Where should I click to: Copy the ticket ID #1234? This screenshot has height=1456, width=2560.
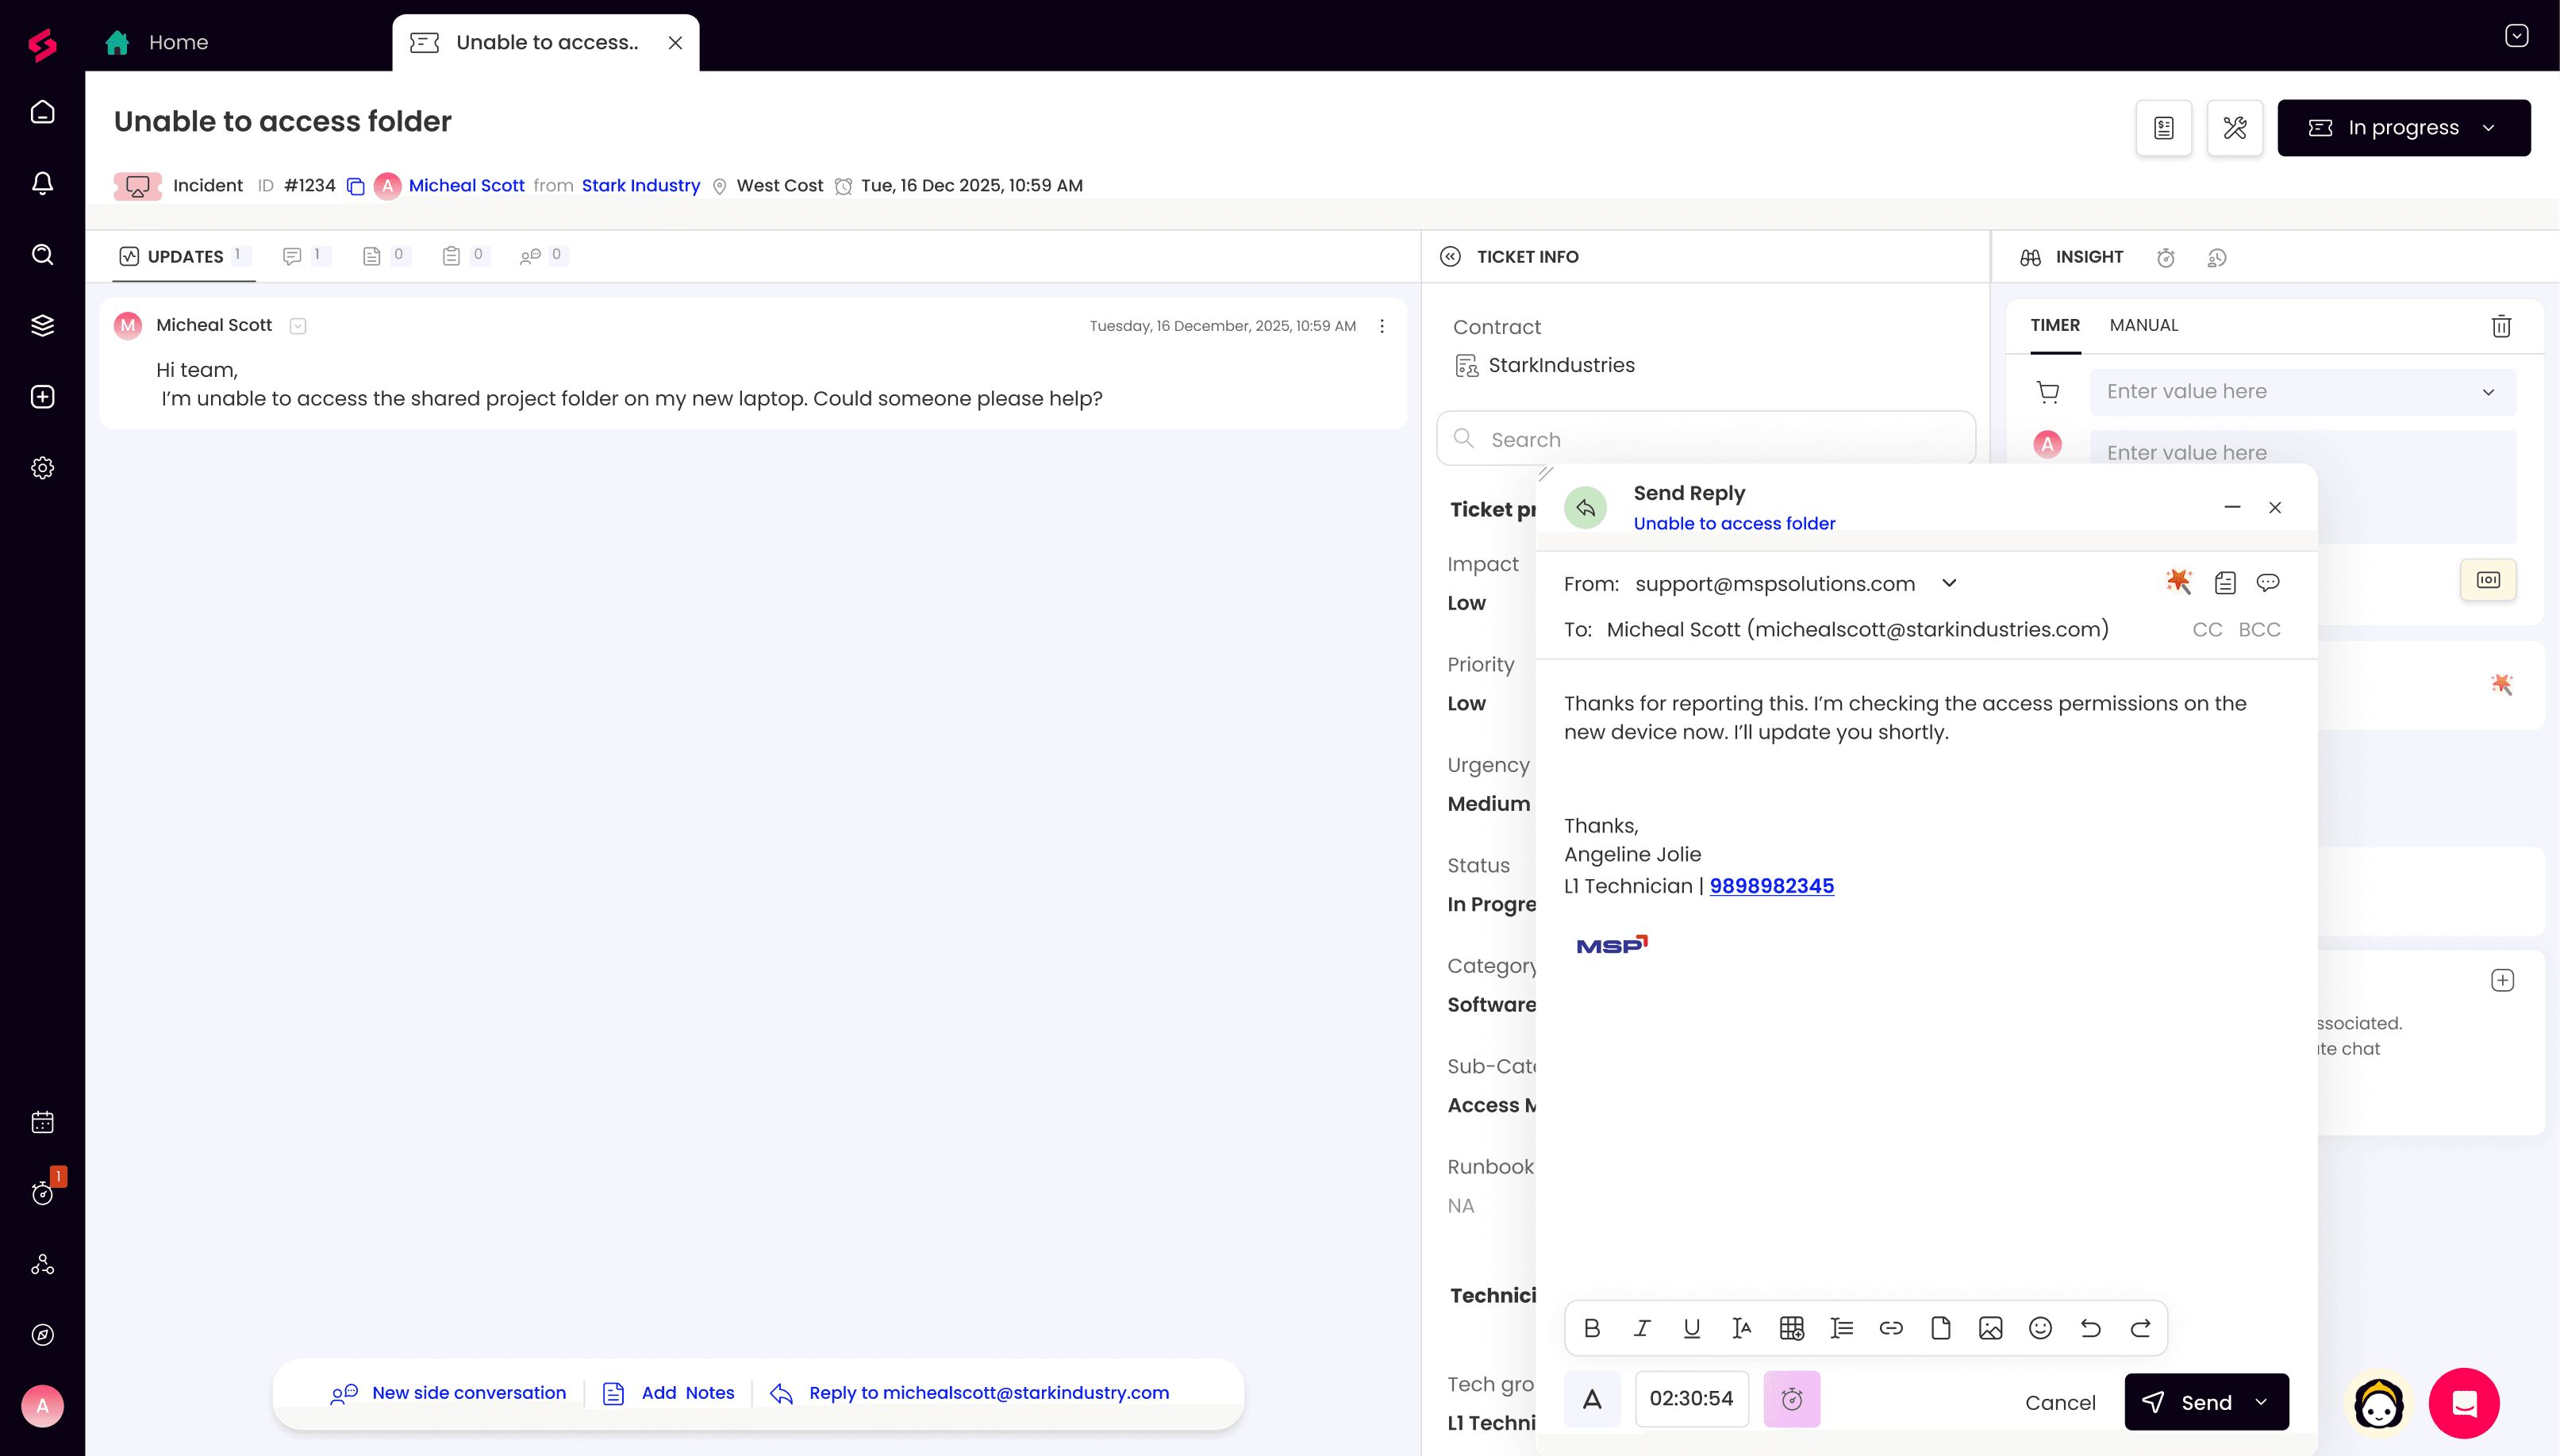pos(355,186)
